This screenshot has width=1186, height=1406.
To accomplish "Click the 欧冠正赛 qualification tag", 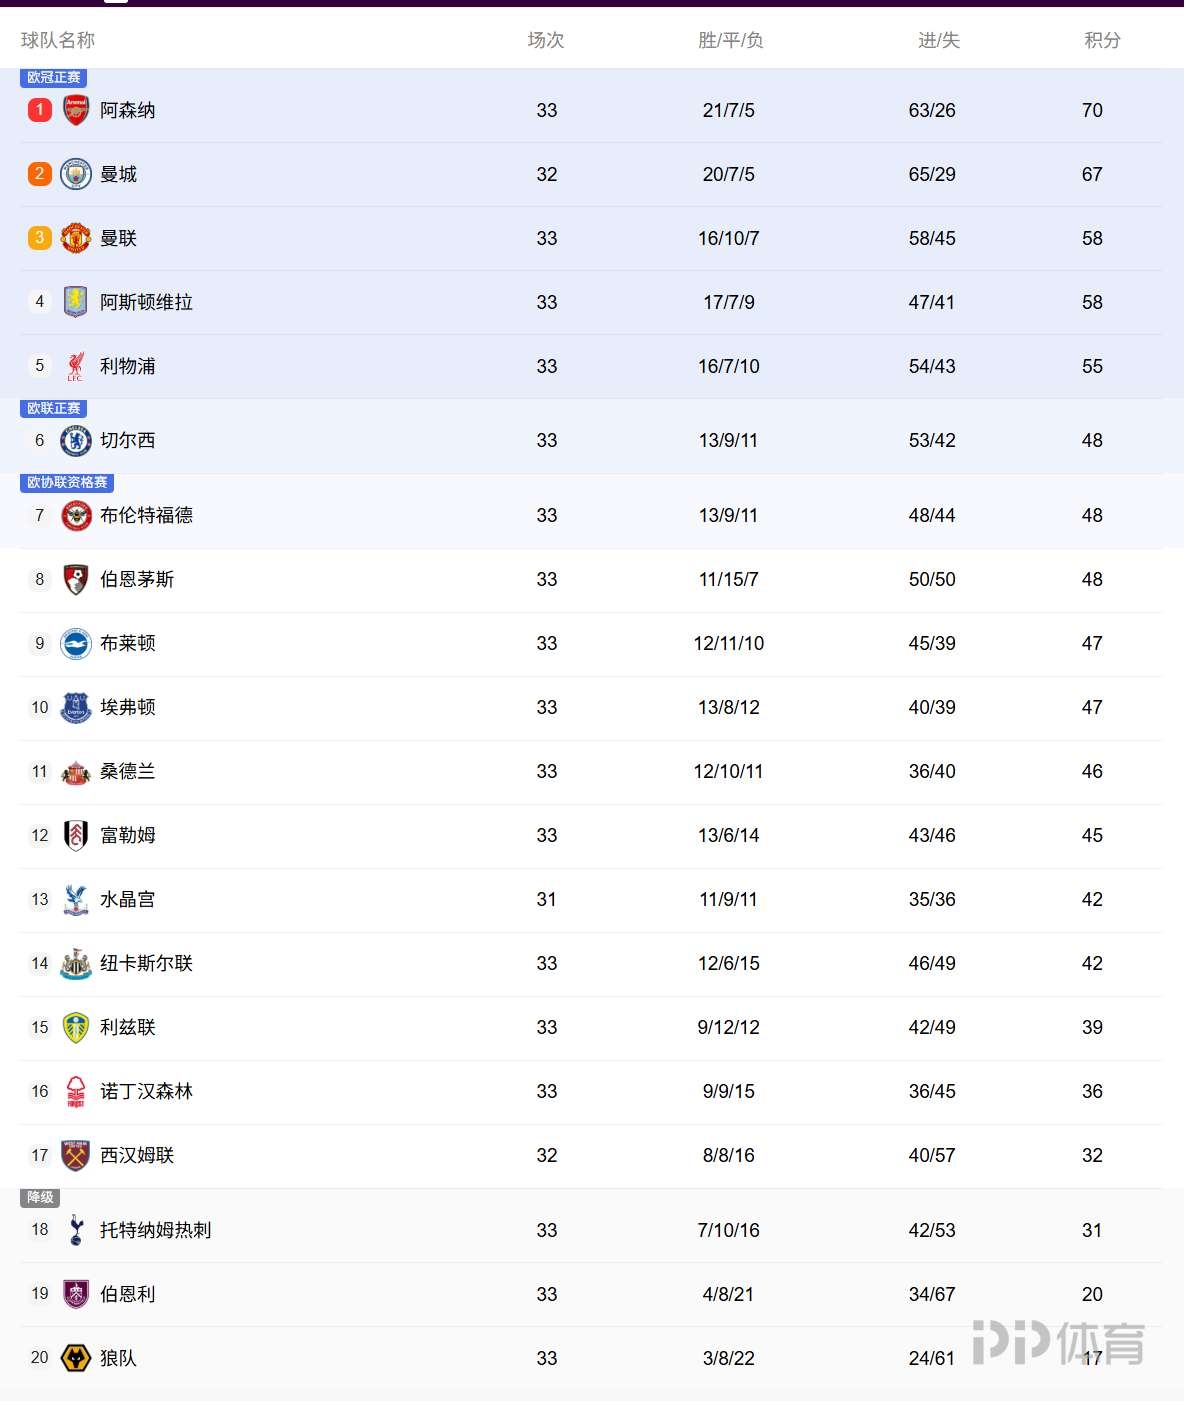I will (x=54, y=77).
